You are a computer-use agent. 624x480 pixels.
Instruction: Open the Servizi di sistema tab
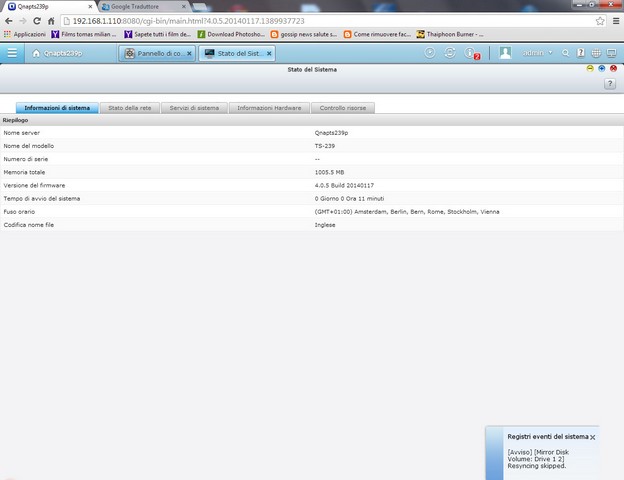coord(194,107)
